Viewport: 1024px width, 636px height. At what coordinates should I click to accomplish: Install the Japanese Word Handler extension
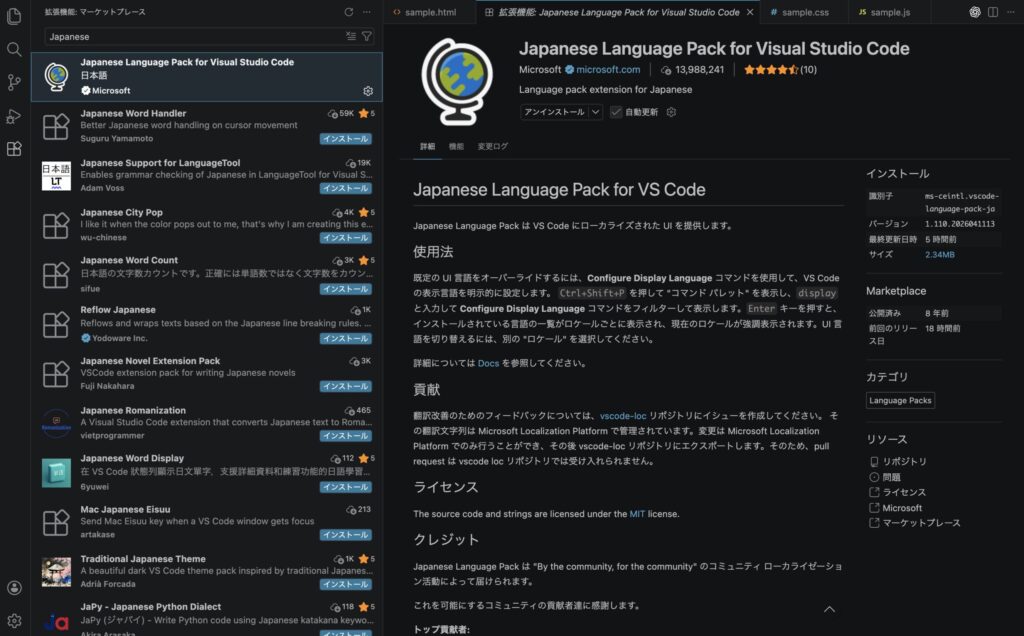(x=345, y=139)
